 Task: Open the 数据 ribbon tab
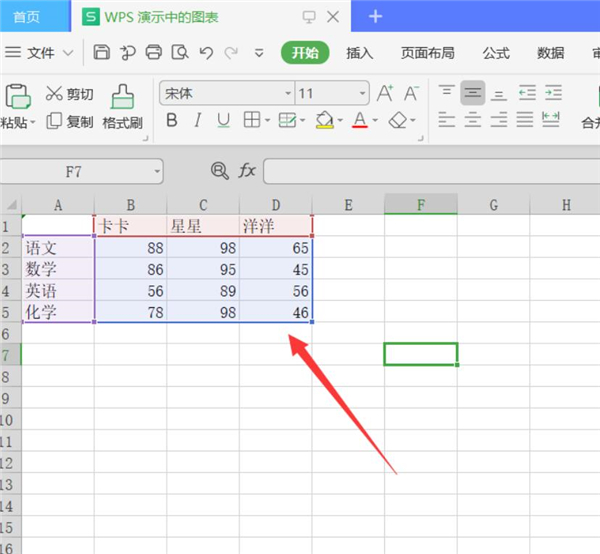coord(550,53)
